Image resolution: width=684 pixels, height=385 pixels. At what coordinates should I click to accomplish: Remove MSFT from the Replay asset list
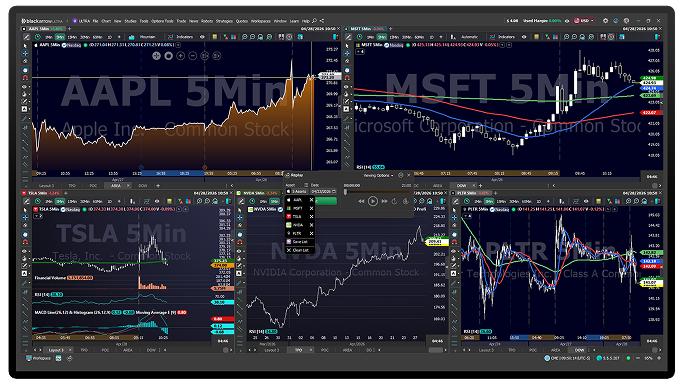(311, 208)
